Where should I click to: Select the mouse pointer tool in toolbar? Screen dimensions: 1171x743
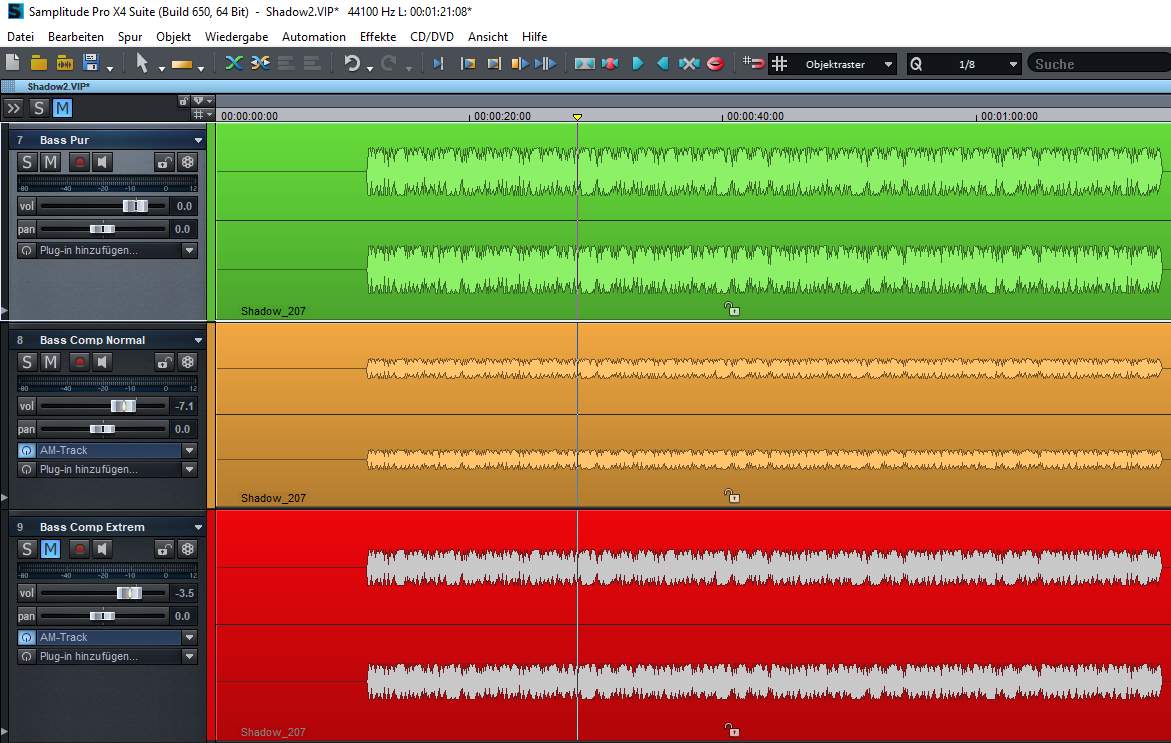point(142,63)
